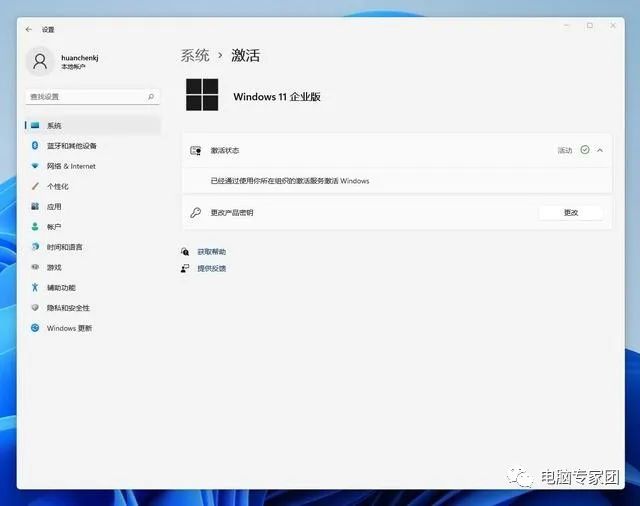Click the 激活状态 label
Image resolution: width=640 pixels, height=506 pixels.
pos(224,151)
